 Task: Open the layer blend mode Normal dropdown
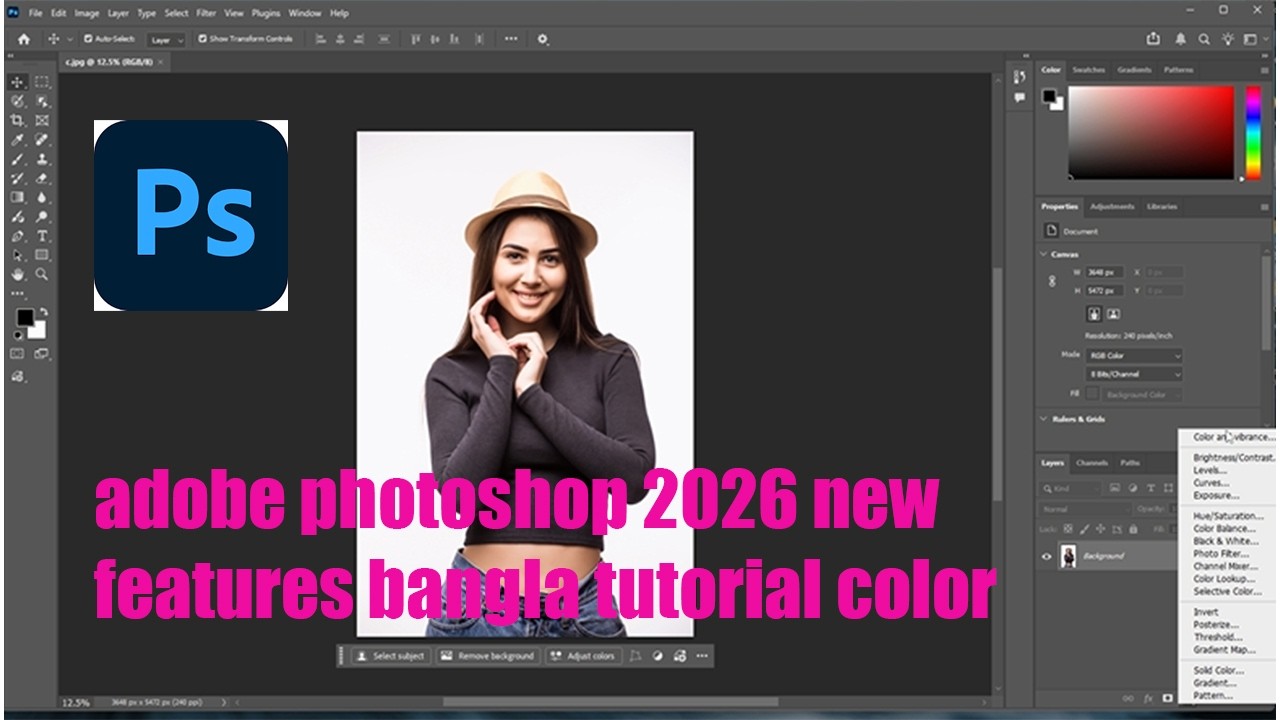[x=1085, y=509]
